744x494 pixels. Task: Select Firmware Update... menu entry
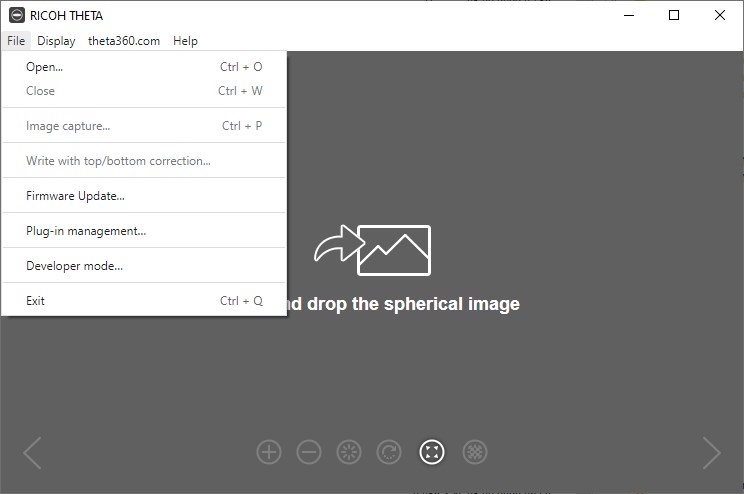tap(75, 196)
